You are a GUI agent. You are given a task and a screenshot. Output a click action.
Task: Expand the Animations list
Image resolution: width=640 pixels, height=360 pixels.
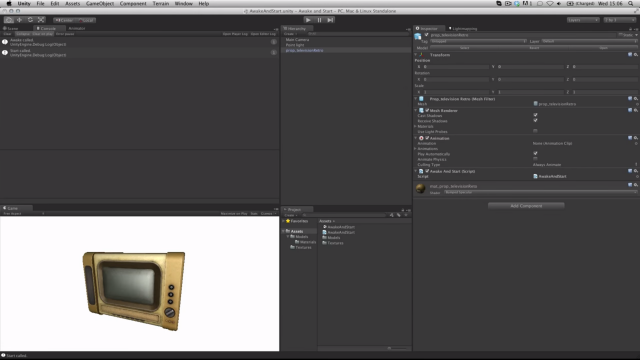416,149
